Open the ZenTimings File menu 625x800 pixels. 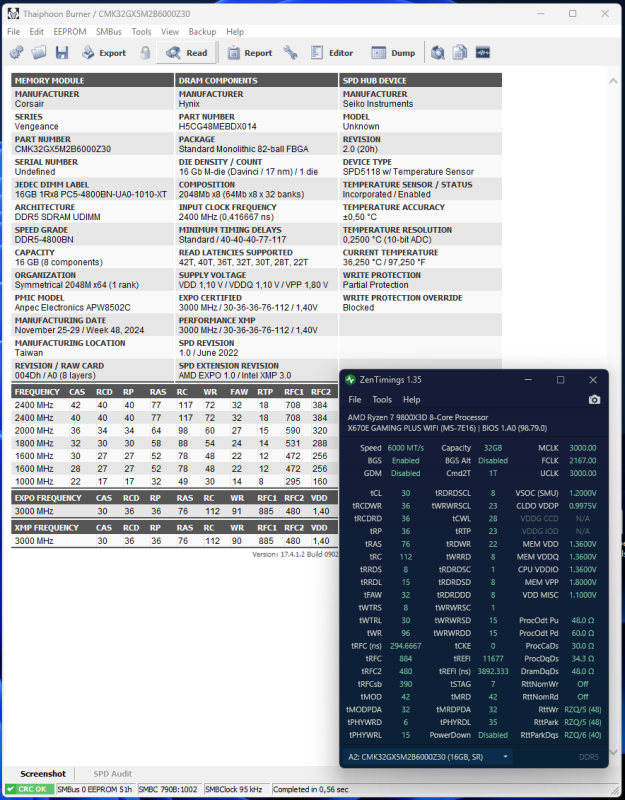pyautogui.click(x=355, y=399)
